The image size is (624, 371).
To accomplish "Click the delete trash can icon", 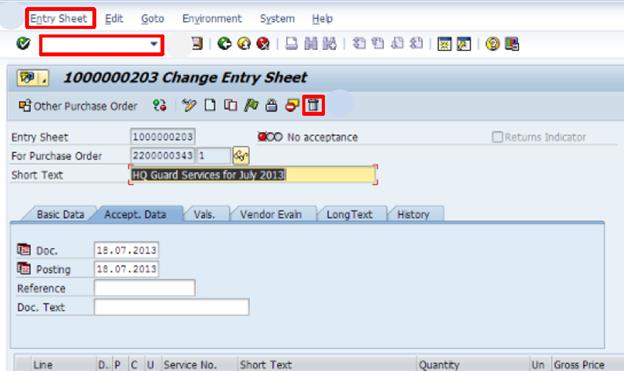I will (313, 105).
